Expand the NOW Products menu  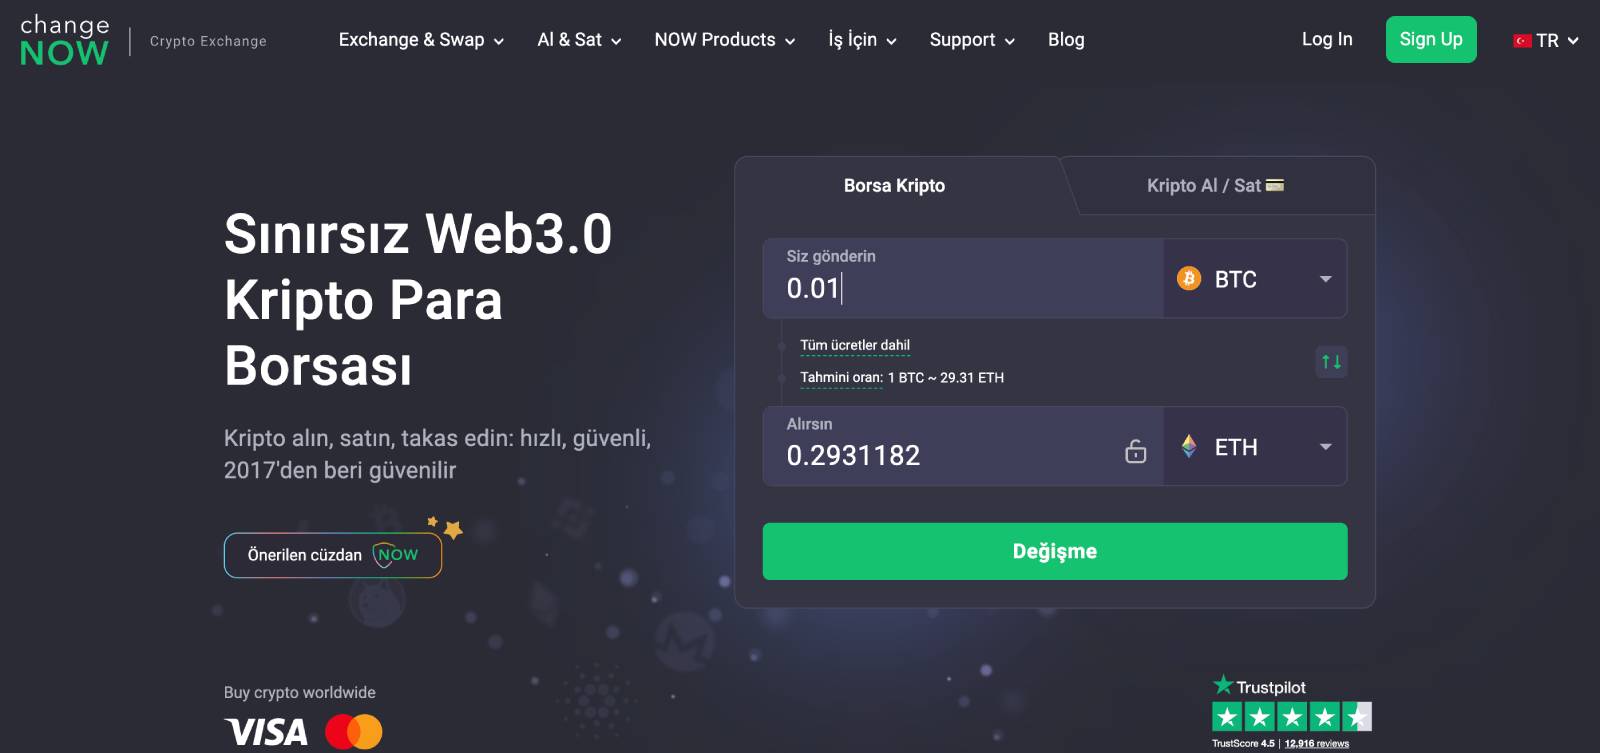click(x=725, y=40)
